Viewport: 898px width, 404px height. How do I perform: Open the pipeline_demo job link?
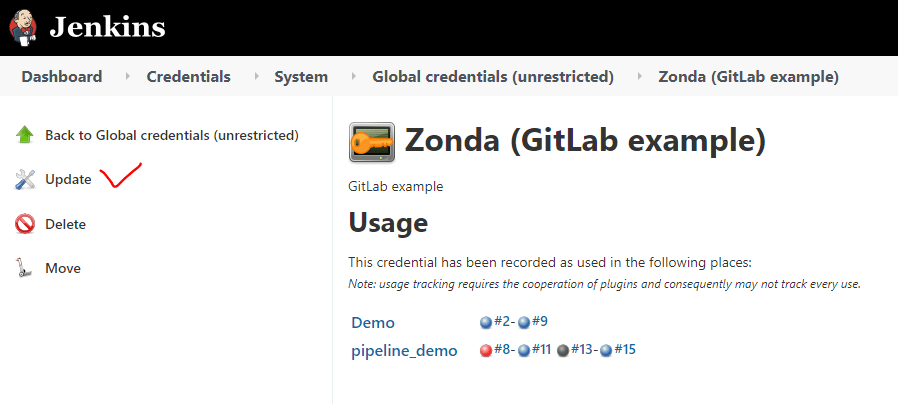[x=404, y=351]
